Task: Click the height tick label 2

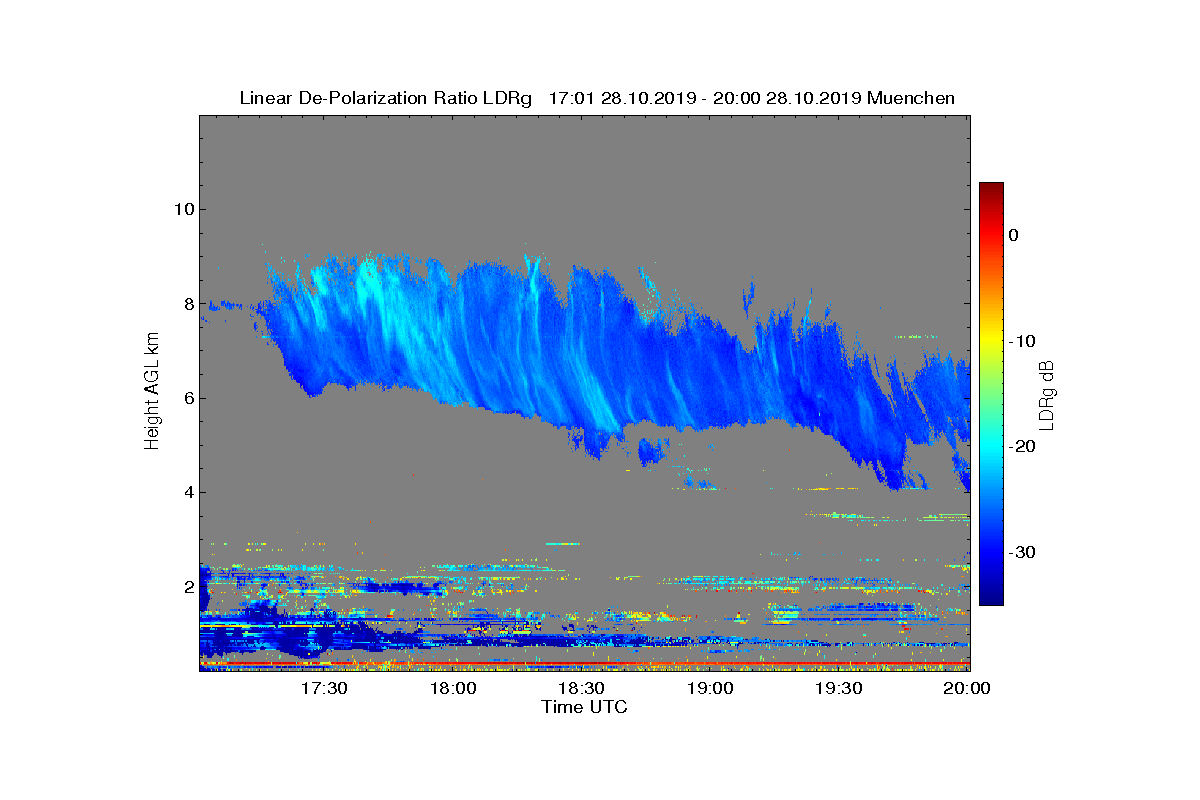Action: point(188,586)
